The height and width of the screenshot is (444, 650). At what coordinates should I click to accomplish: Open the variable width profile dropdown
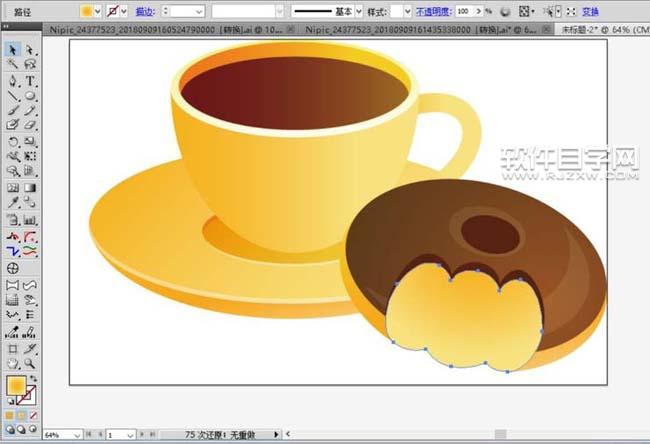point(280,12)
